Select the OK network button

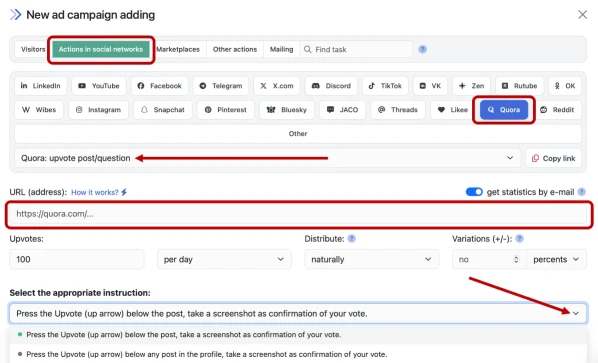[x=565, y=86]
